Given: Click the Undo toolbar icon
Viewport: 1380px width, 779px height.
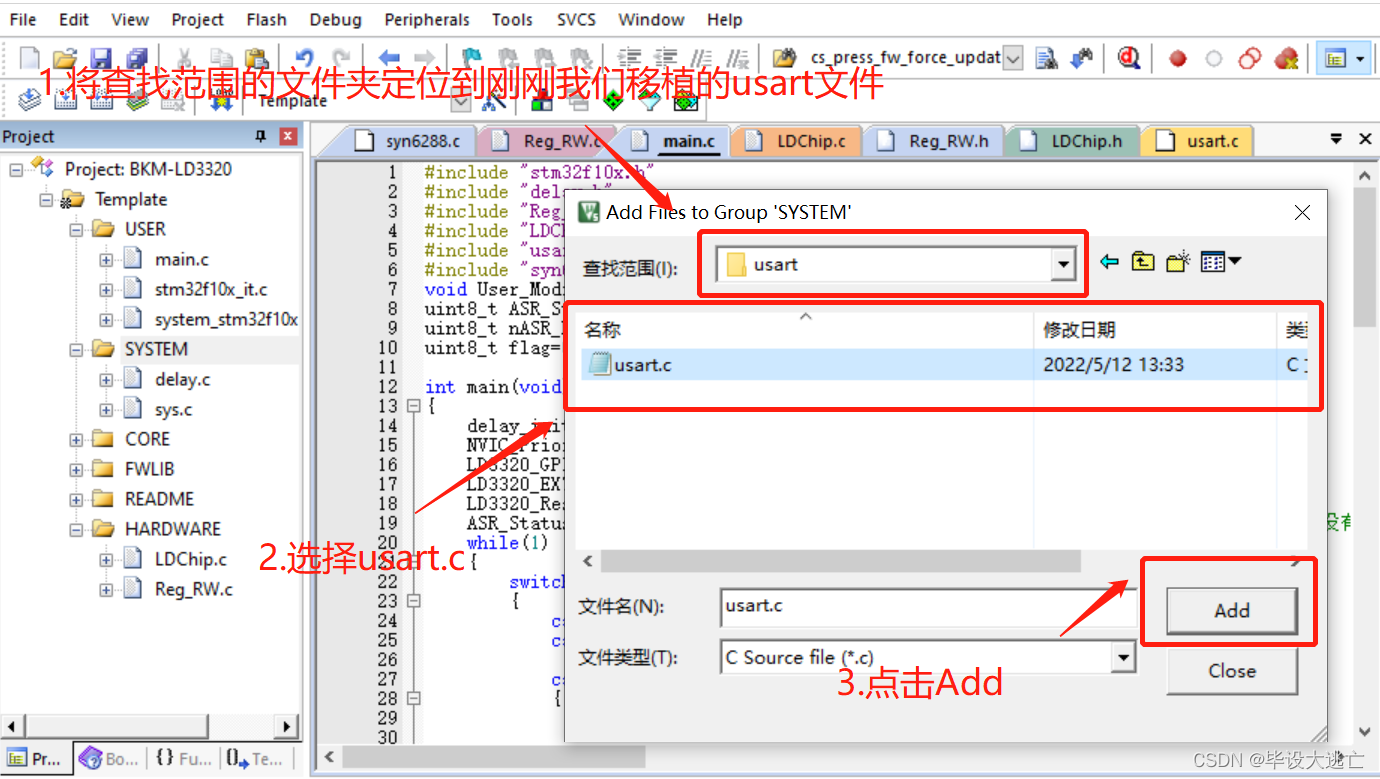Looking at the screenshot, I should (x=304, y=58).
